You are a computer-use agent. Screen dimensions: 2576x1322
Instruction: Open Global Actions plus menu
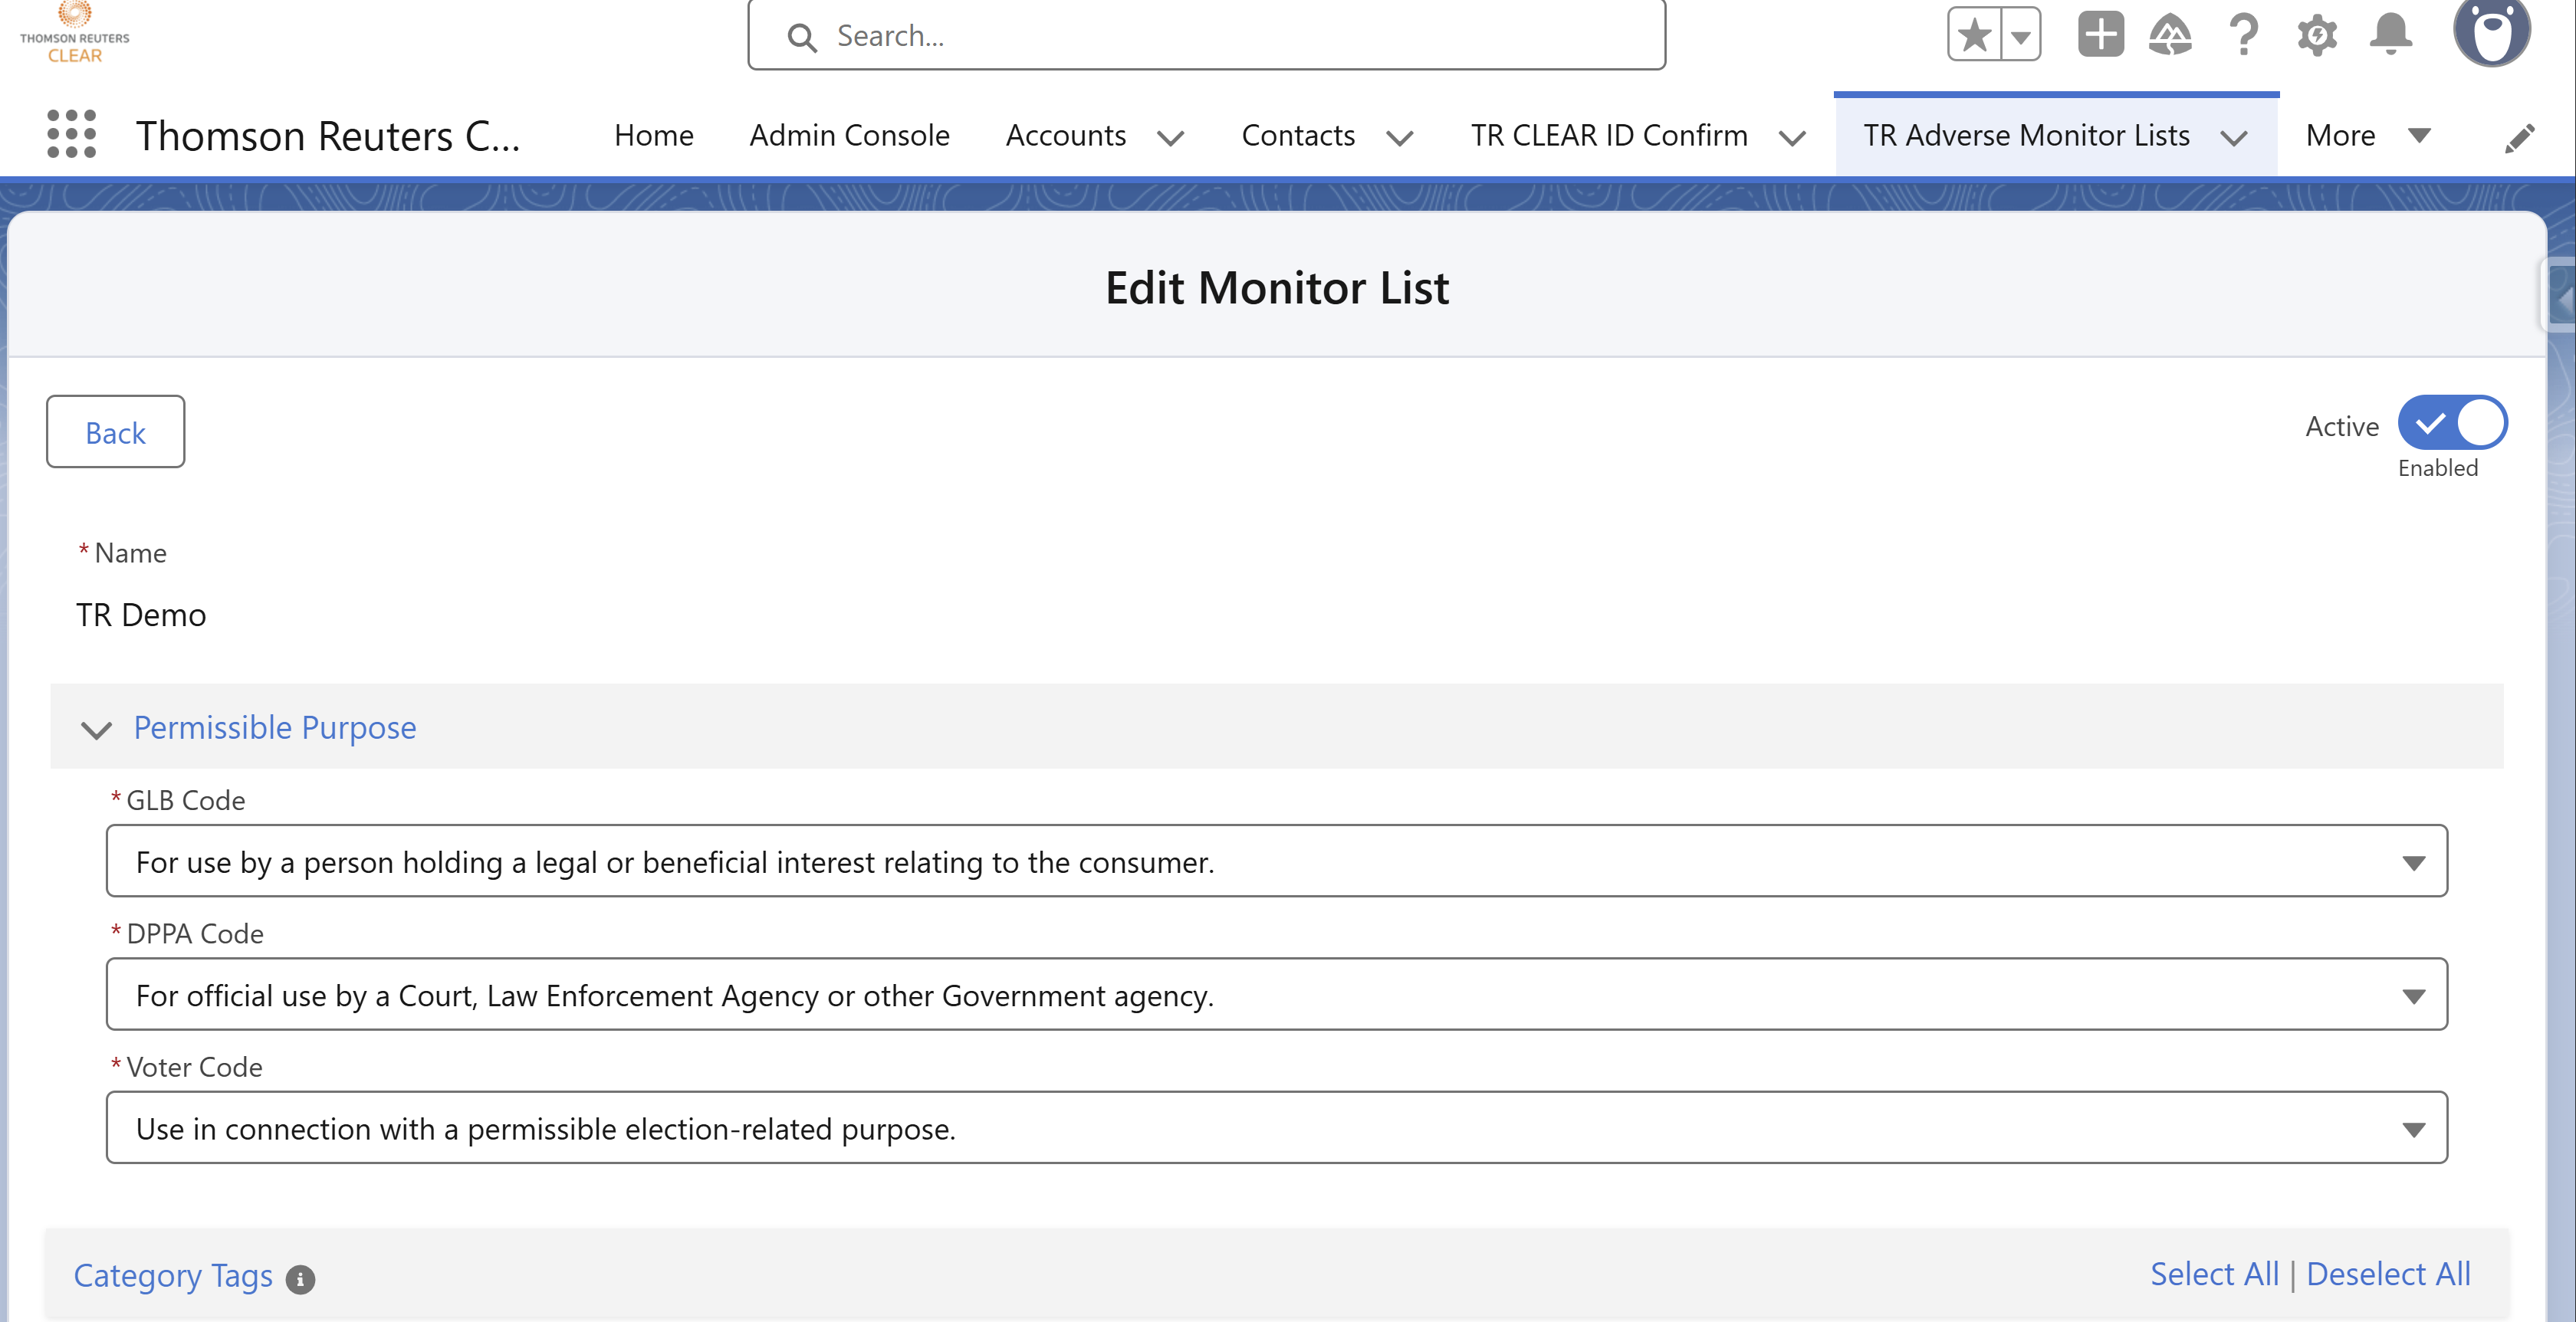coord(2100,35)
